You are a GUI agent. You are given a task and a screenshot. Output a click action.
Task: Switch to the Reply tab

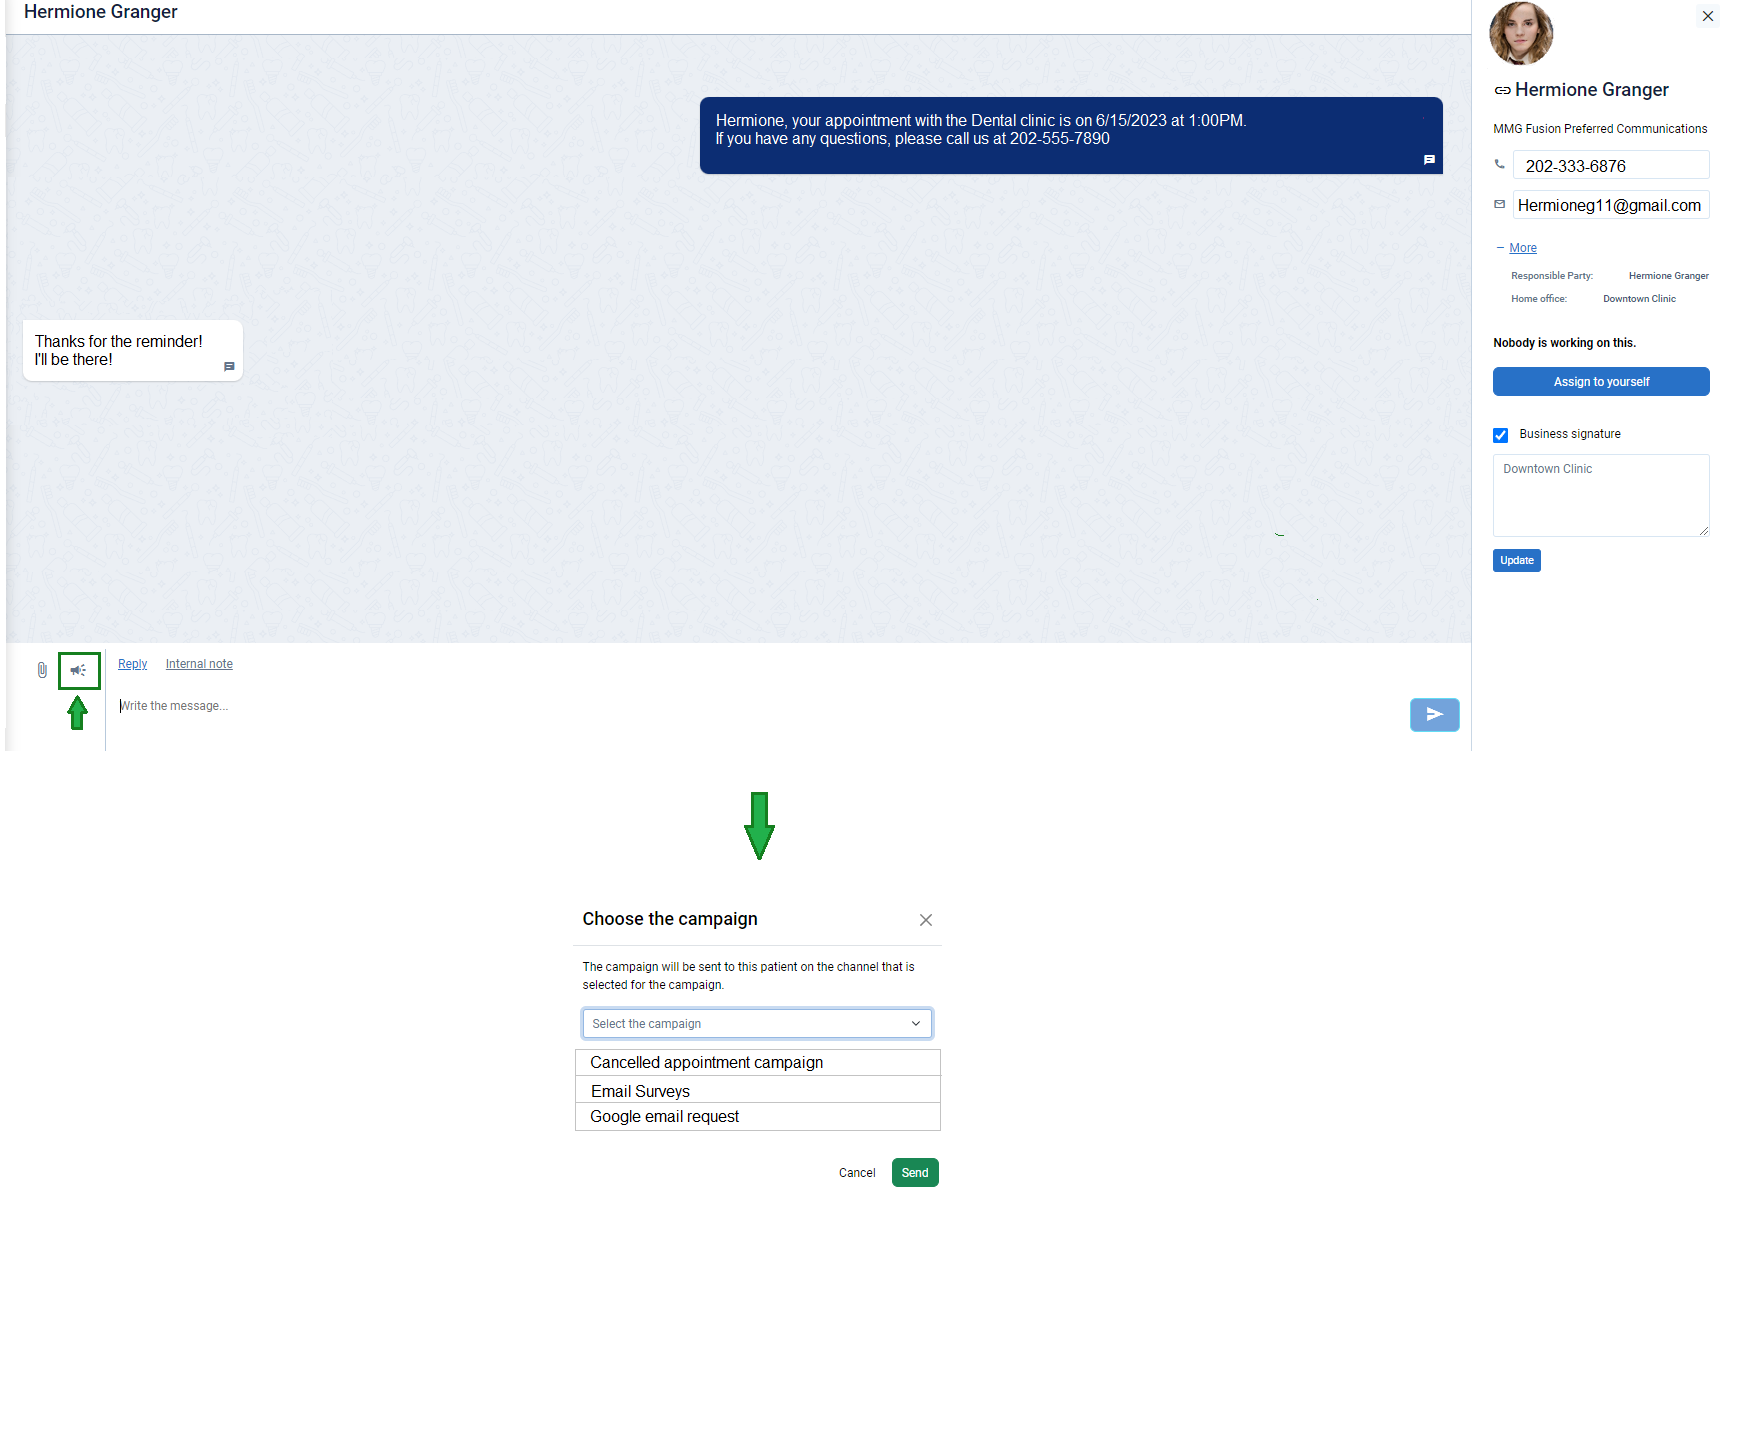(132, 664)
